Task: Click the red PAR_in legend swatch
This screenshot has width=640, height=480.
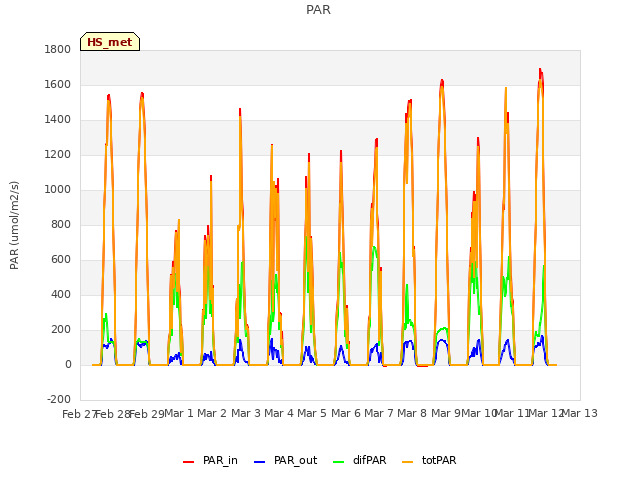Action: click(x=189, y=462)
